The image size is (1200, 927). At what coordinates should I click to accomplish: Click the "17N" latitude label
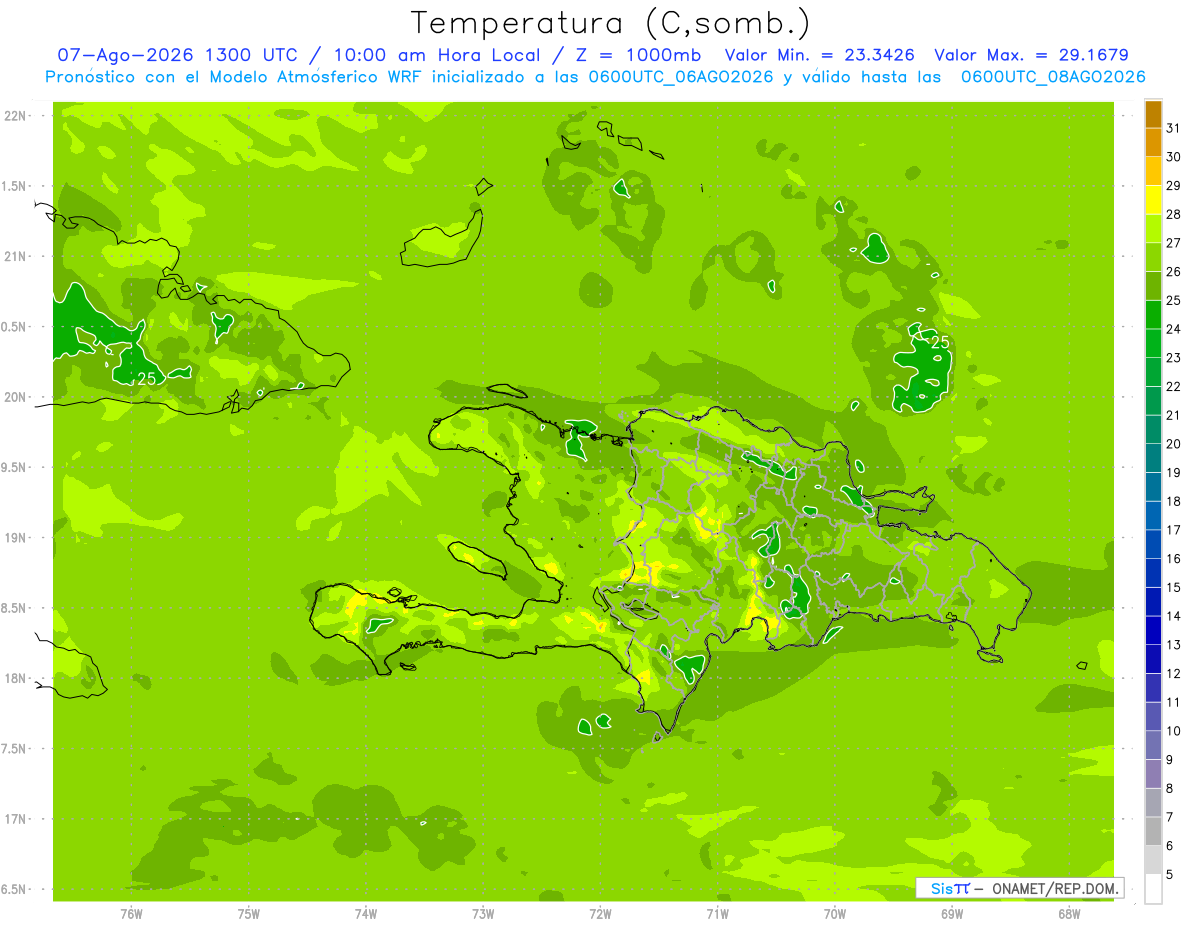point(15,819)
